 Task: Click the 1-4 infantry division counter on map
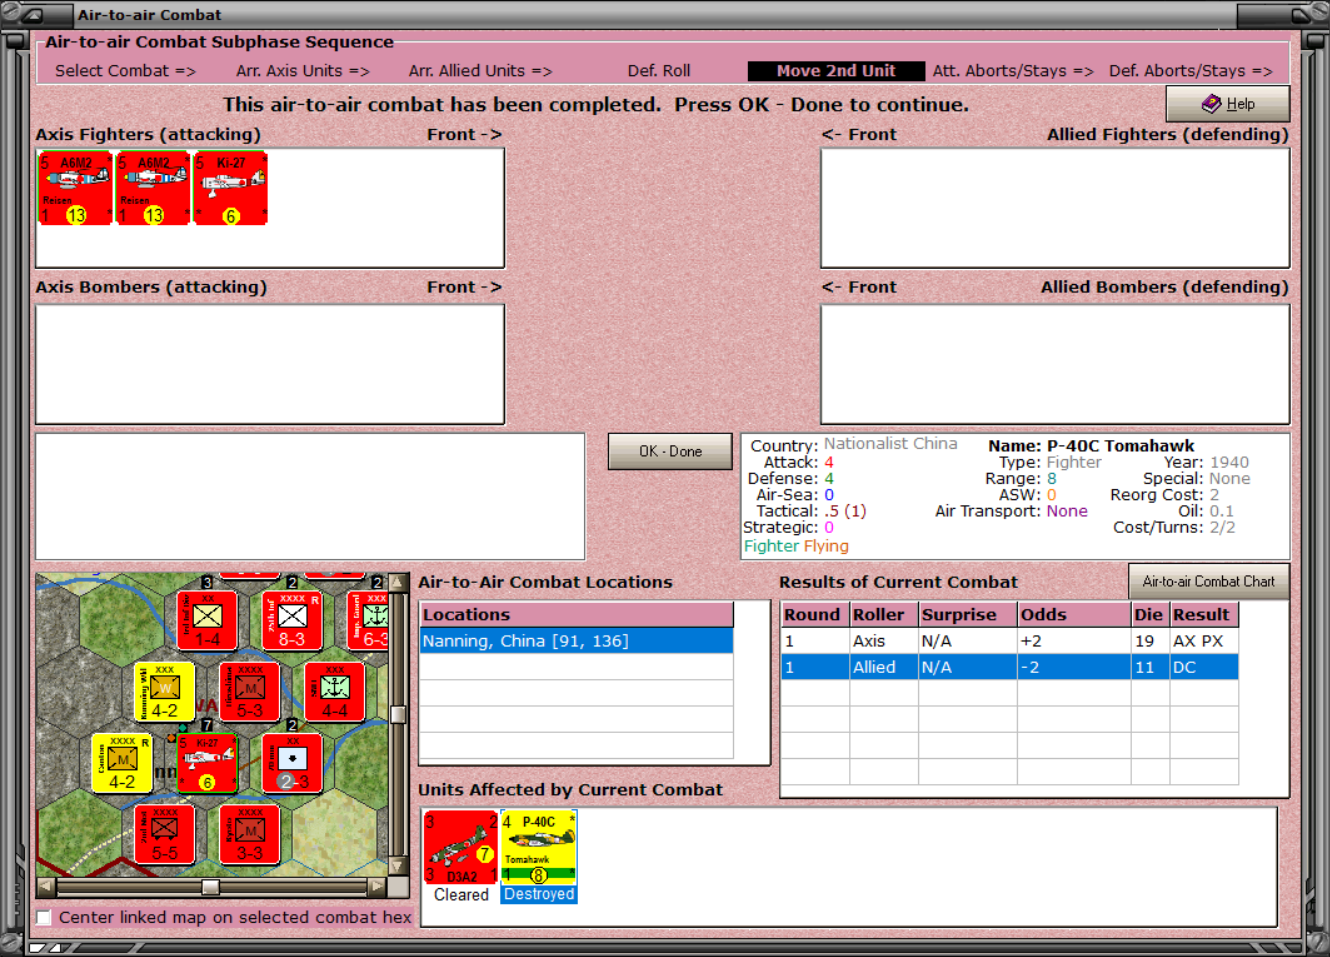coord(207,621)
